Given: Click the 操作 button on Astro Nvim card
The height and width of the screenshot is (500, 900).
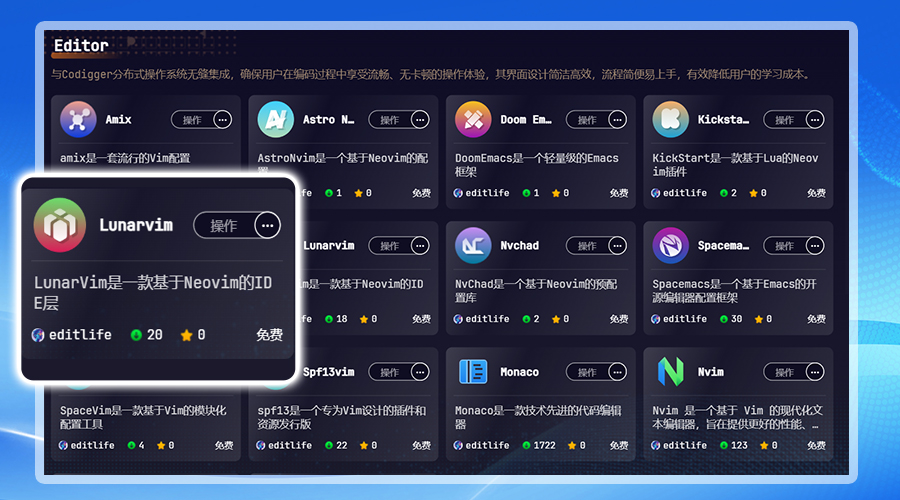Looking at the screenshot, I should click(x=390, y=120).
